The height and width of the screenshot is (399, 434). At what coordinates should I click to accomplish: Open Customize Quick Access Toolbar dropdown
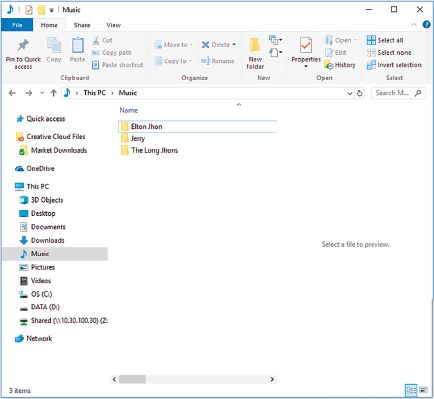(x=52, y=10)
